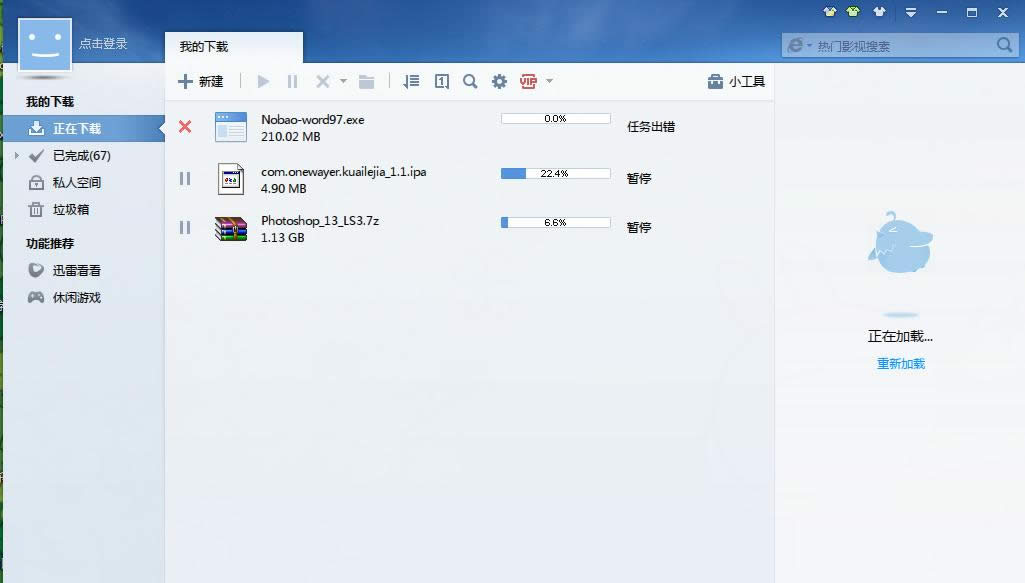
Task: Click 1.13 GB size text
Action: click(282, 238)
